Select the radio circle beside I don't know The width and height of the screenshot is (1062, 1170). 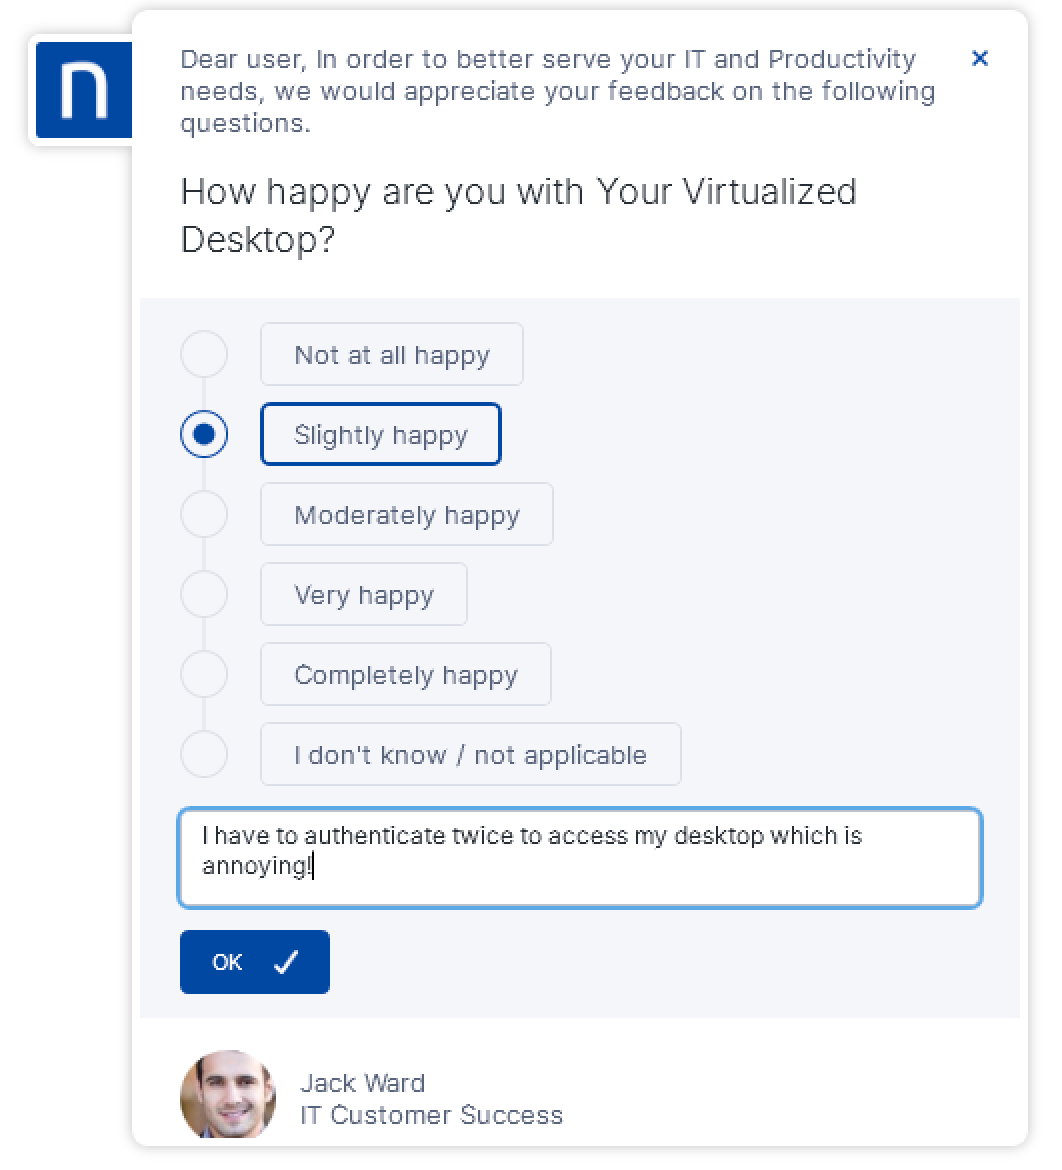pyautogui.click(x=204, y=754)
